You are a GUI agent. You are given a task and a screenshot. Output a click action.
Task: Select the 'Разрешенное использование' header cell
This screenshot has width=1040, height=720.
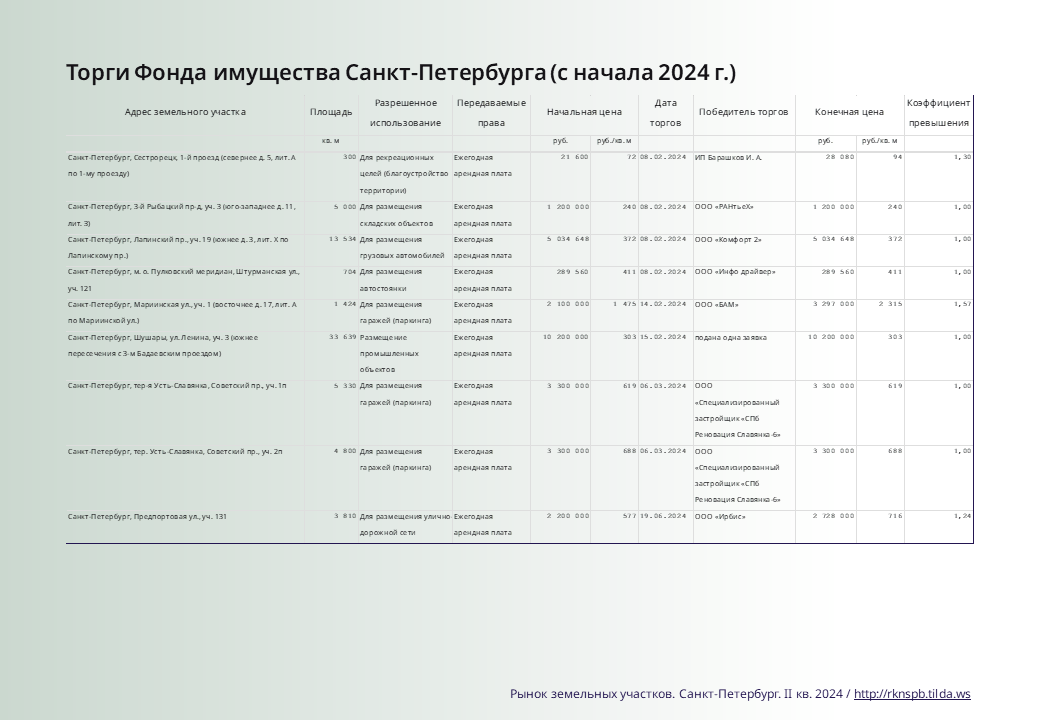point(405,113)
